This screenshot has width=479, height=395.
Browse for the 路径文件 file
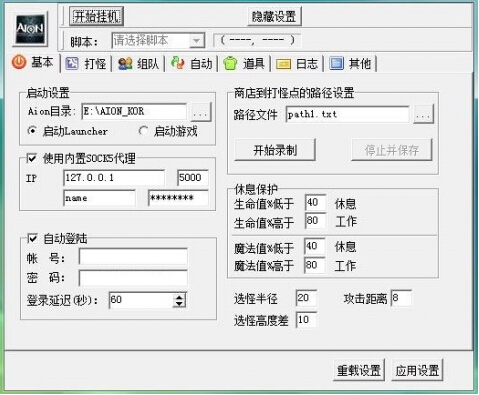pos(424,114)
